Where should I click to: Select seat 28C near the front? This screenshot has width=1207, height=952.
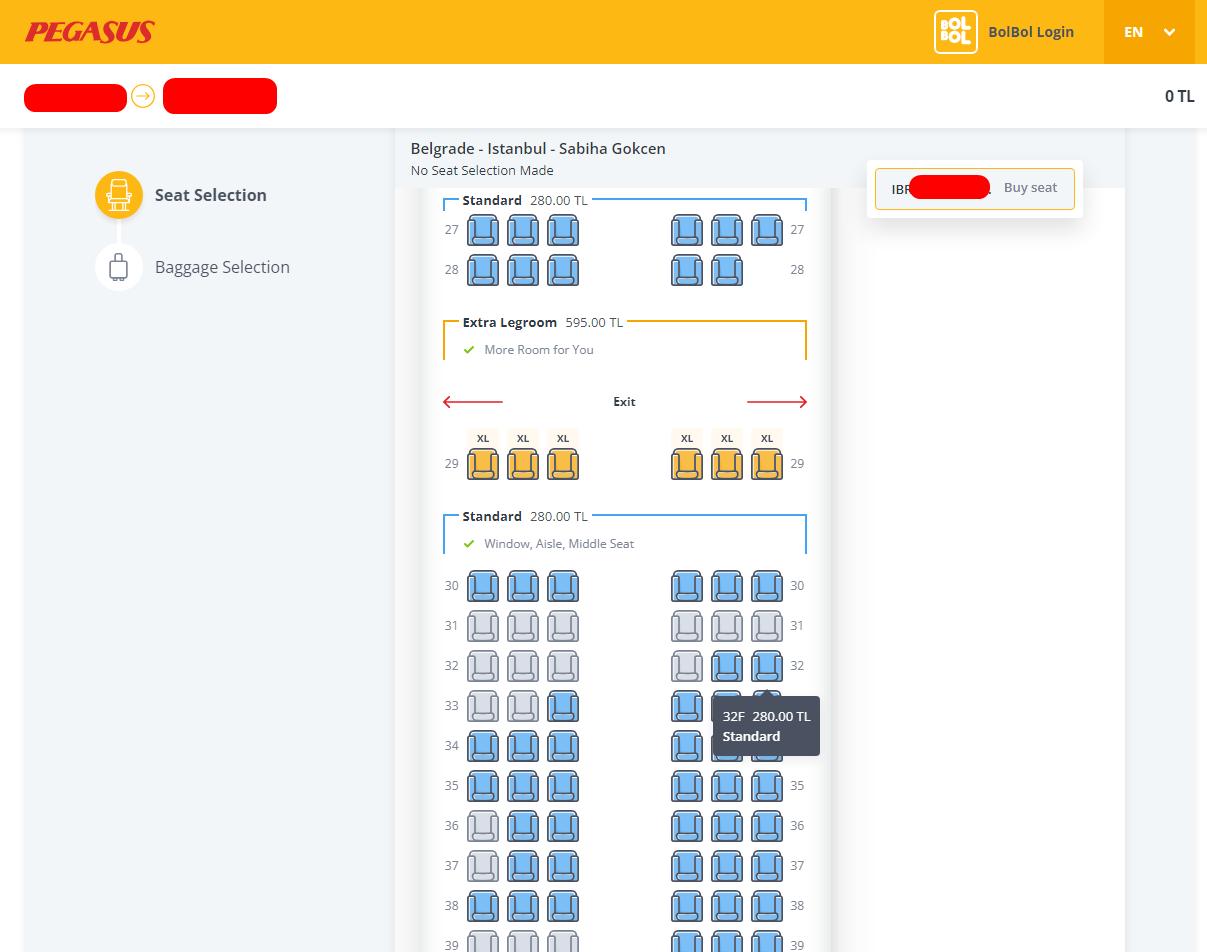coord(563,270)
